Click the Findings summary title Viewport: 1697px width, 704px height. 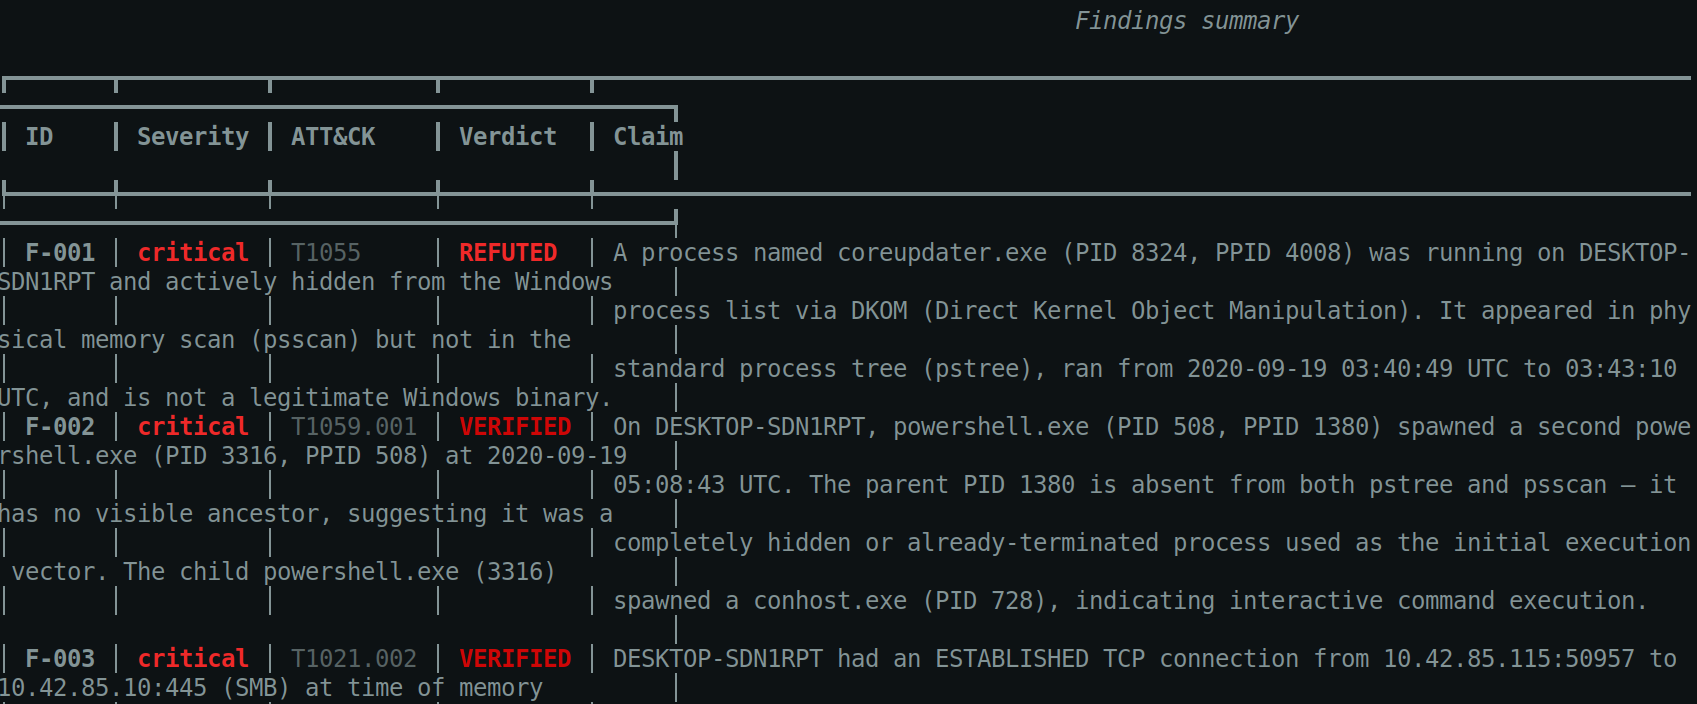coord(1186,21)
